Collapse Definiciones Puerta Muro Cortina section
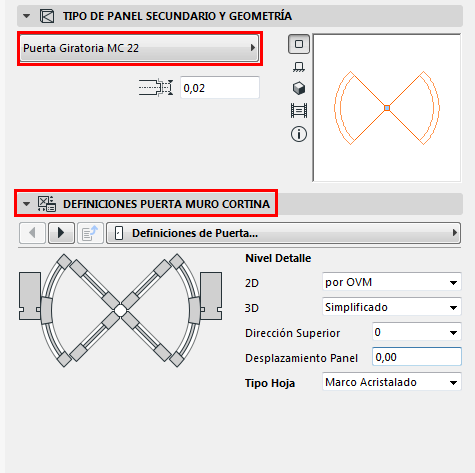The height and width of the screenshot is (473, 475). pyautogui.click(x=26, y=204)
